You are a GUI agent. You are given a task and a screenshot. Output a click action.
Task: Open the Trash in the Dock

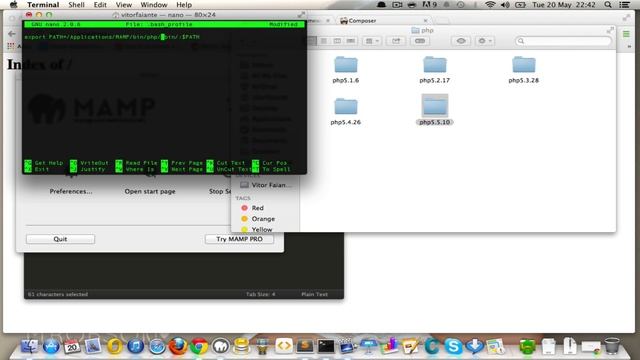[612, 346]
